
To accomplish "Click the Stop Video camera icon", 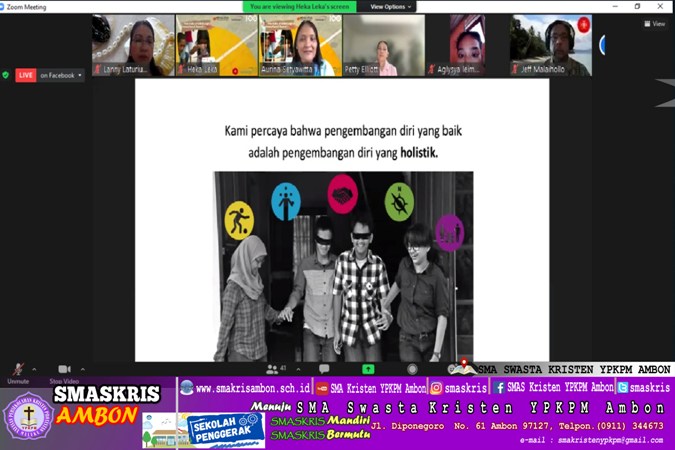I will click(x=65, y=369).
